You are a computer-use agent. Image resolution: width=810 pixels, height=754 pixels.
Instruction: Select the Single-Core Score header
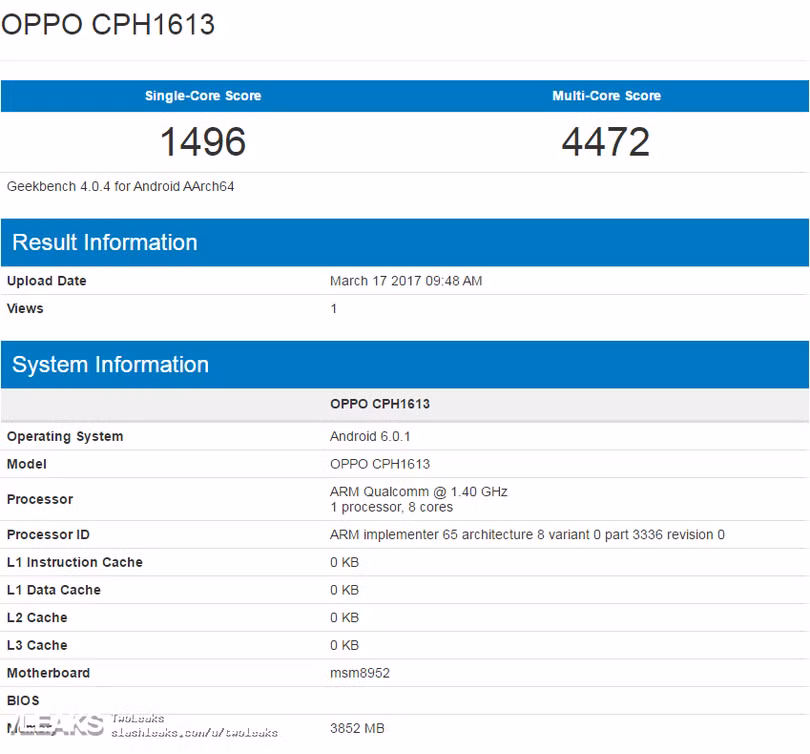tap(203, 96)
